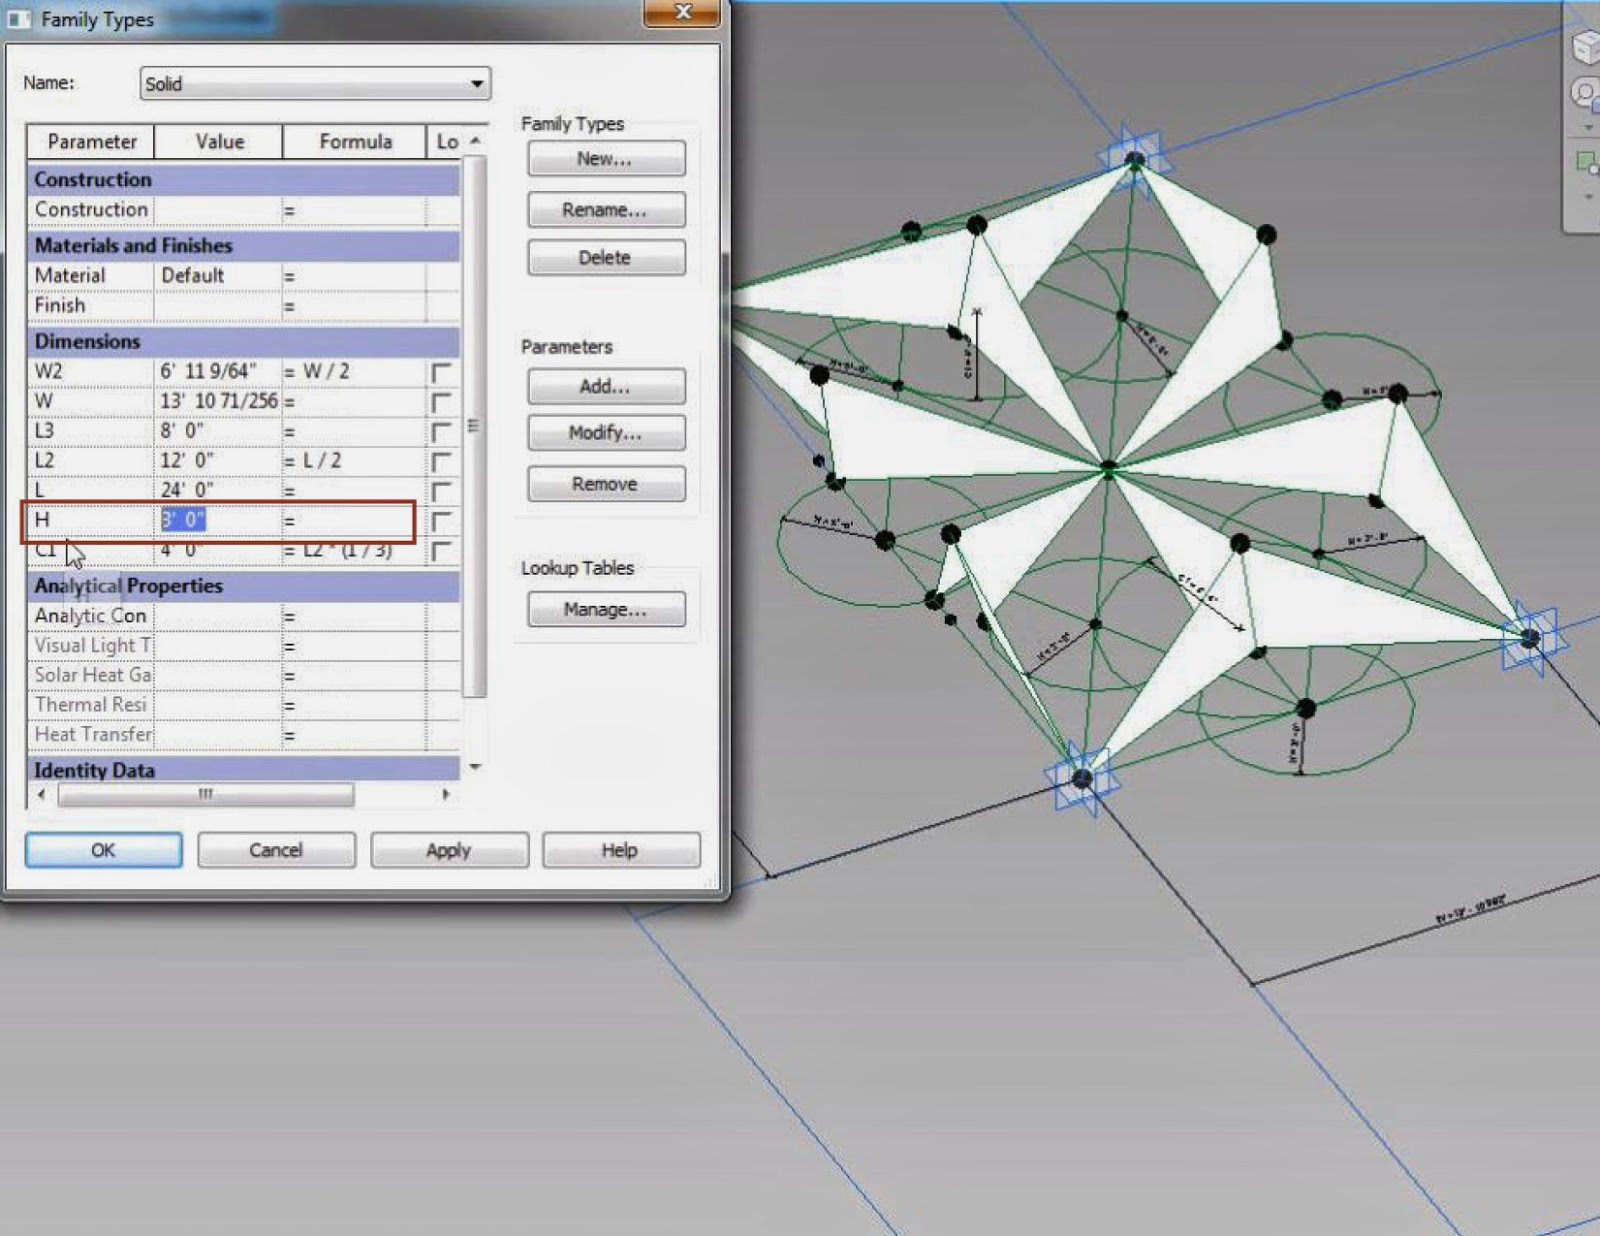Viewport: 1600px width, 1236px height.
Task: Open the Full Navigation Wheel icon
Action: pos(1585,91)
